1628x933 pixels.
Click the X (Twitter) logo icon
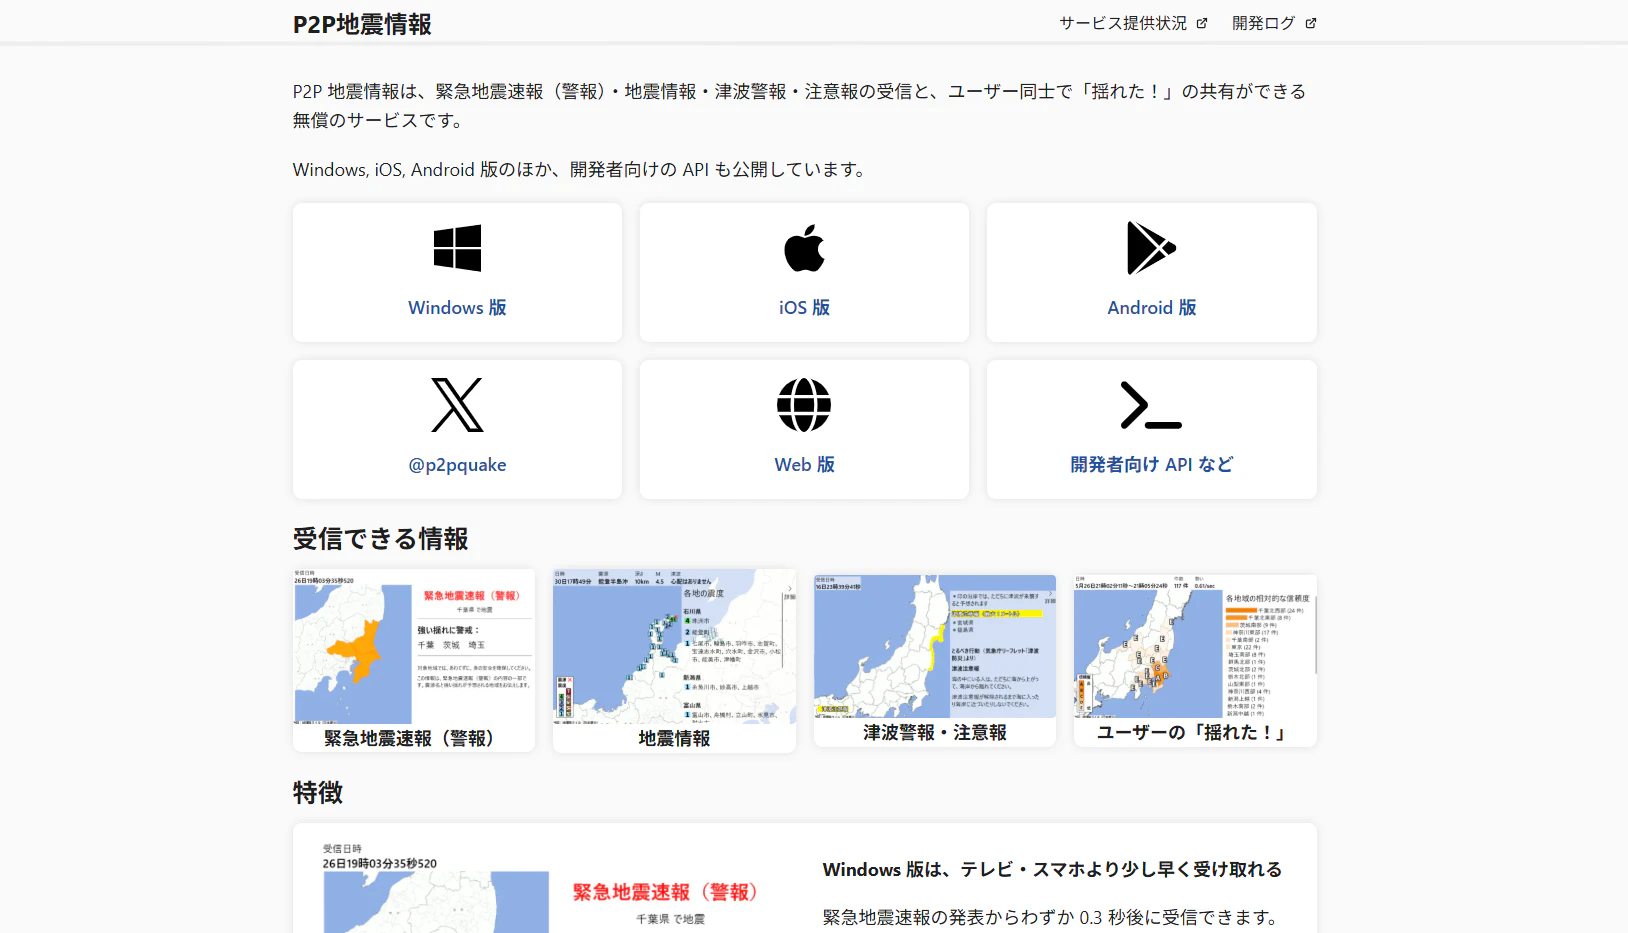pos(457,405)
